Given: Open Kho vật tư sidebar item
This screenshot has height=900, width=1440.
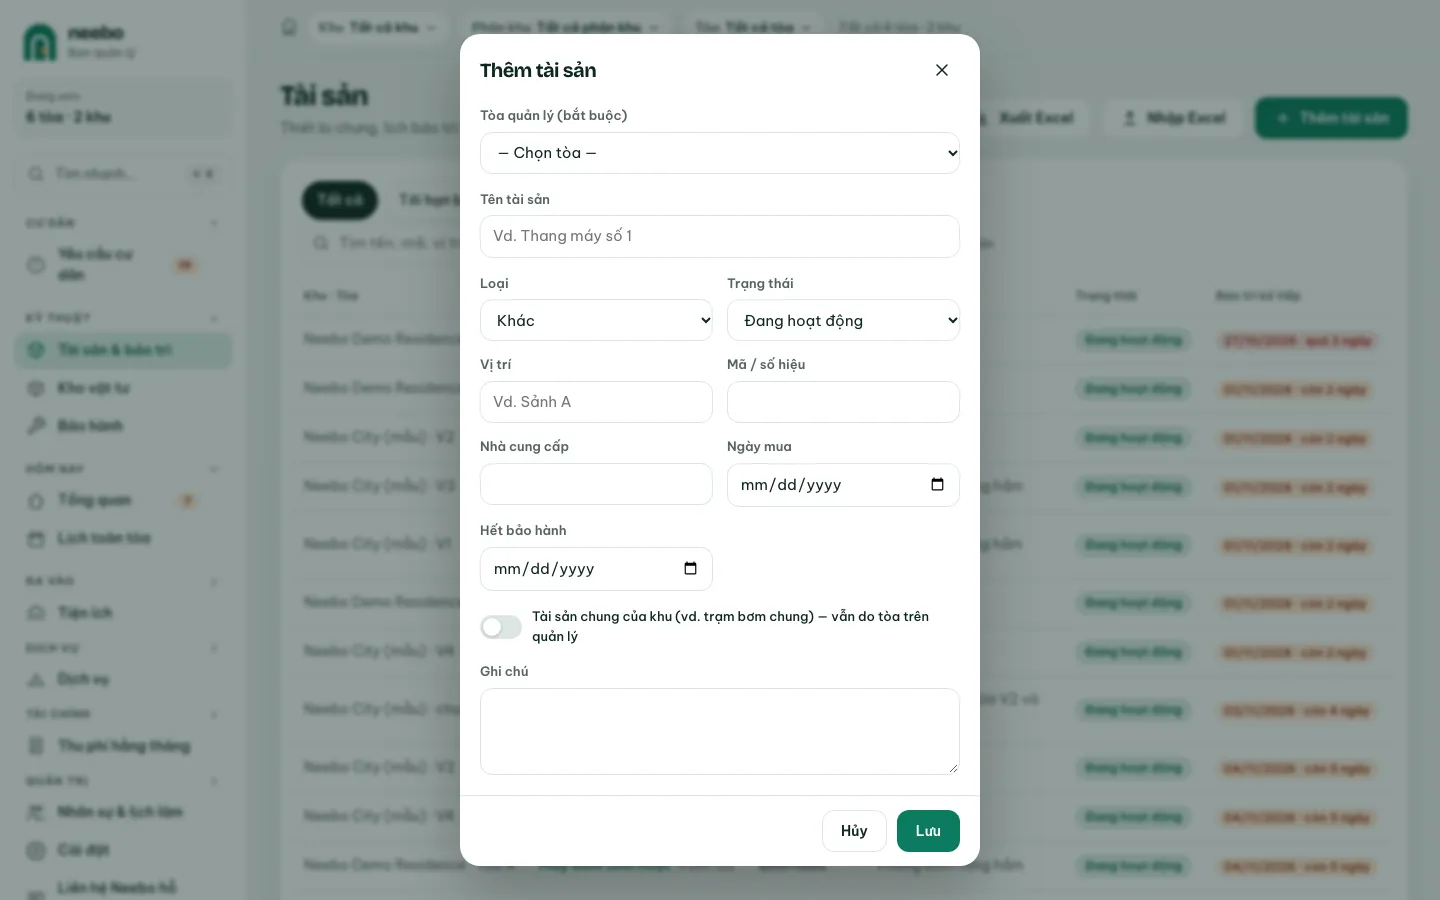Looking at the screenshot, I should pos(123,388).
